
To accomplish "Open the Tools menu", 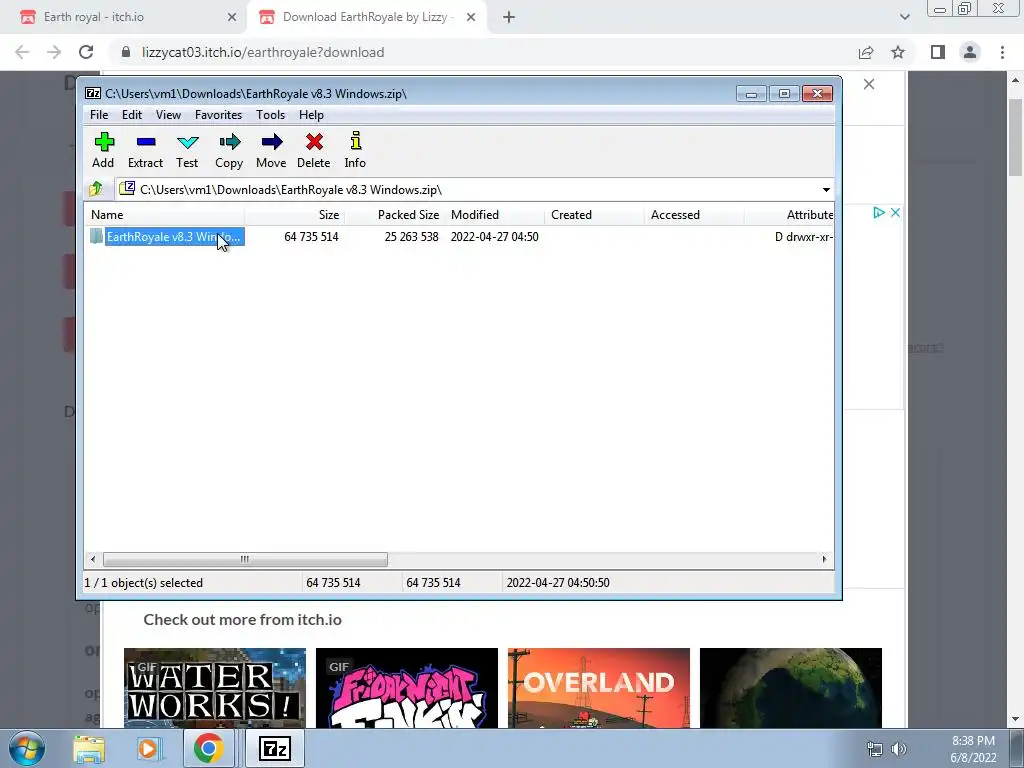I will coord(270,115).
